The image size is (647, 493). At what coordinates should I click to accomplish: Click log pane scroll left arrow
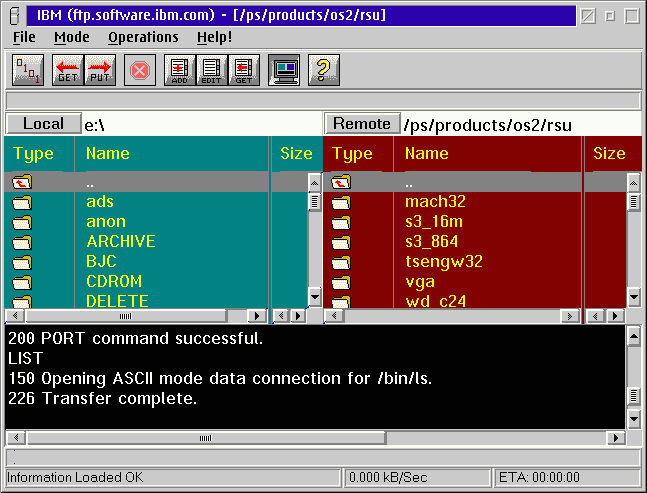click(16, 438)
